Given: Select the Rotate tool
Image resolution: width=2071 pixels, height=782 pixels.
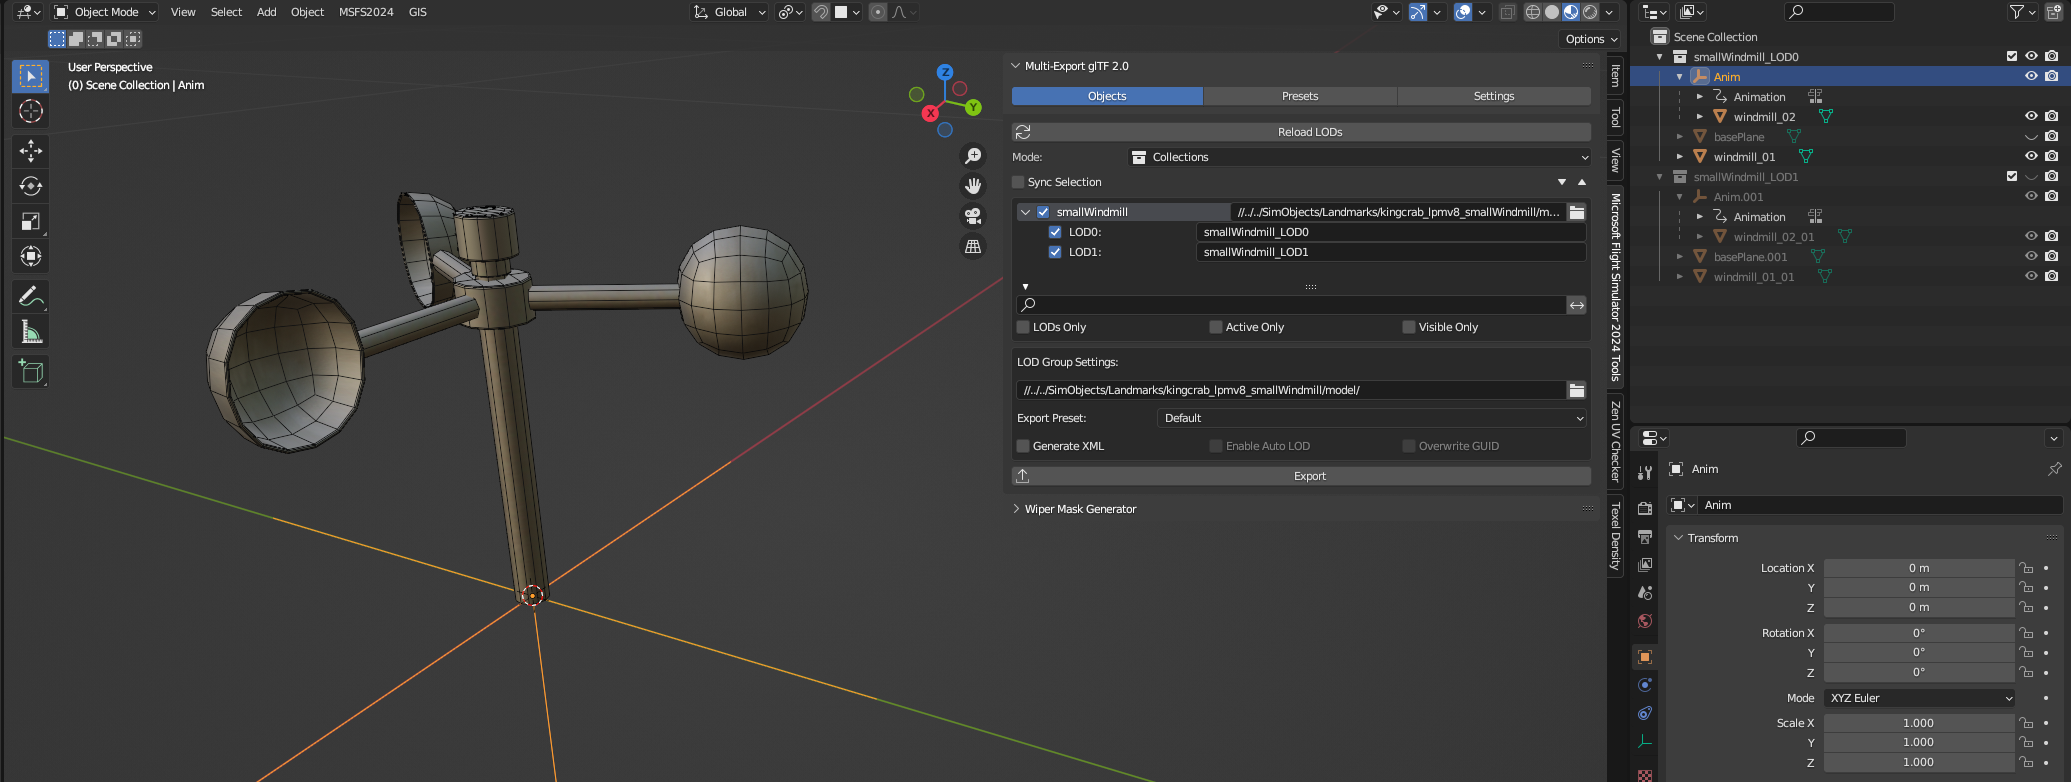Looking at the screenshot, I should pyautogui.click(x=31, y=186).
